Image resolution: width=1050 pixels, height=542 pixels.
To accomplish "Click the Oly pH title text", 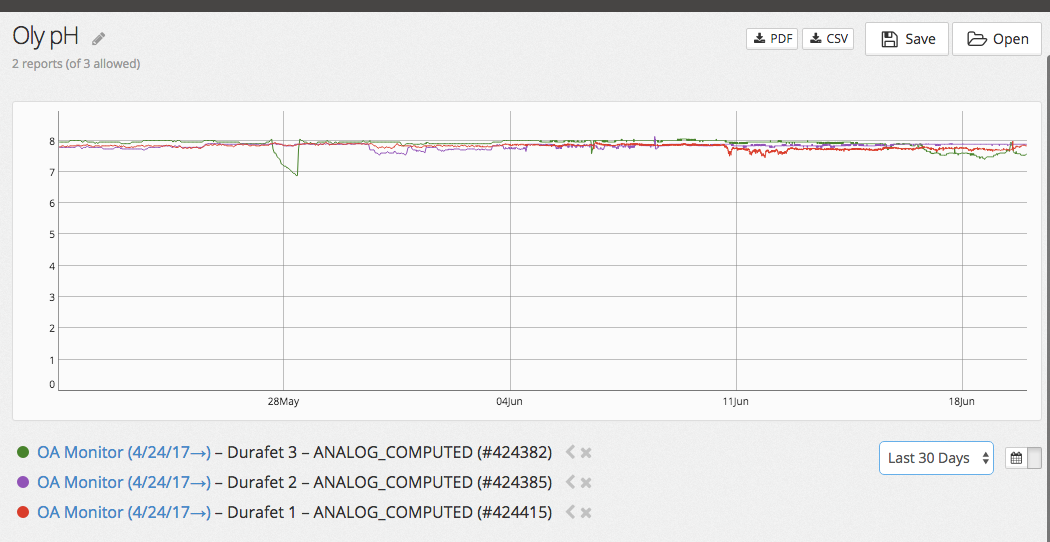I will coord(46,37).
